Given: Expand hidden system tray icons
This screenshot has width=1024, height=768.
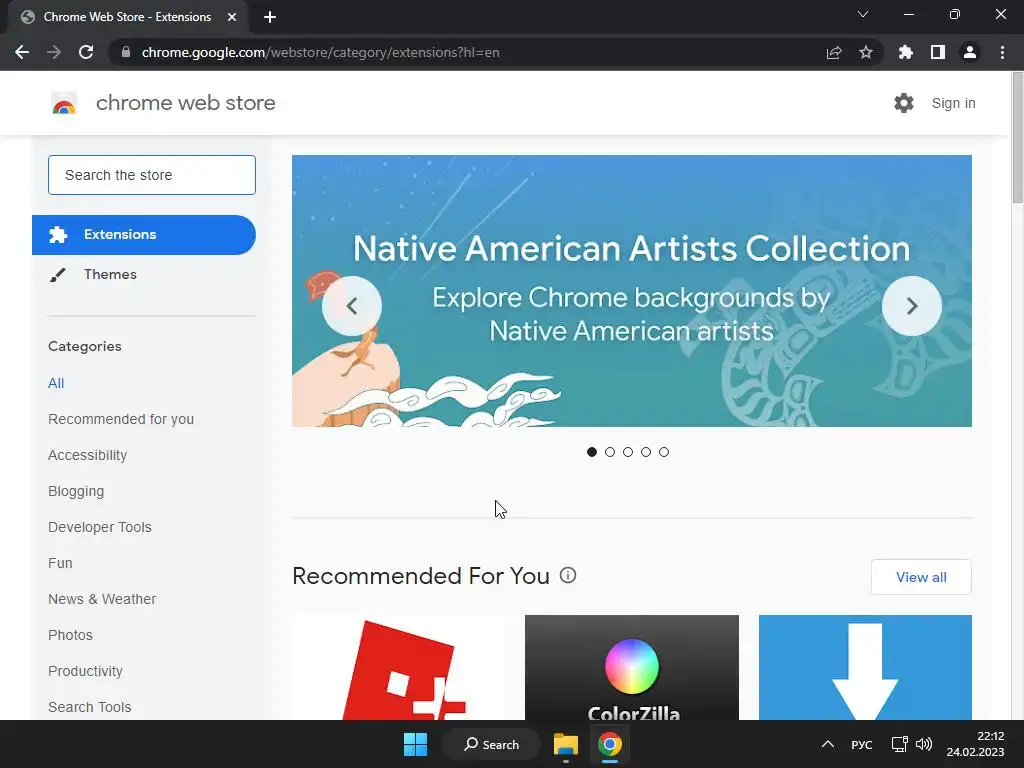Looking at the screenshot, I should pyautogui.click(x=827, y=744).
